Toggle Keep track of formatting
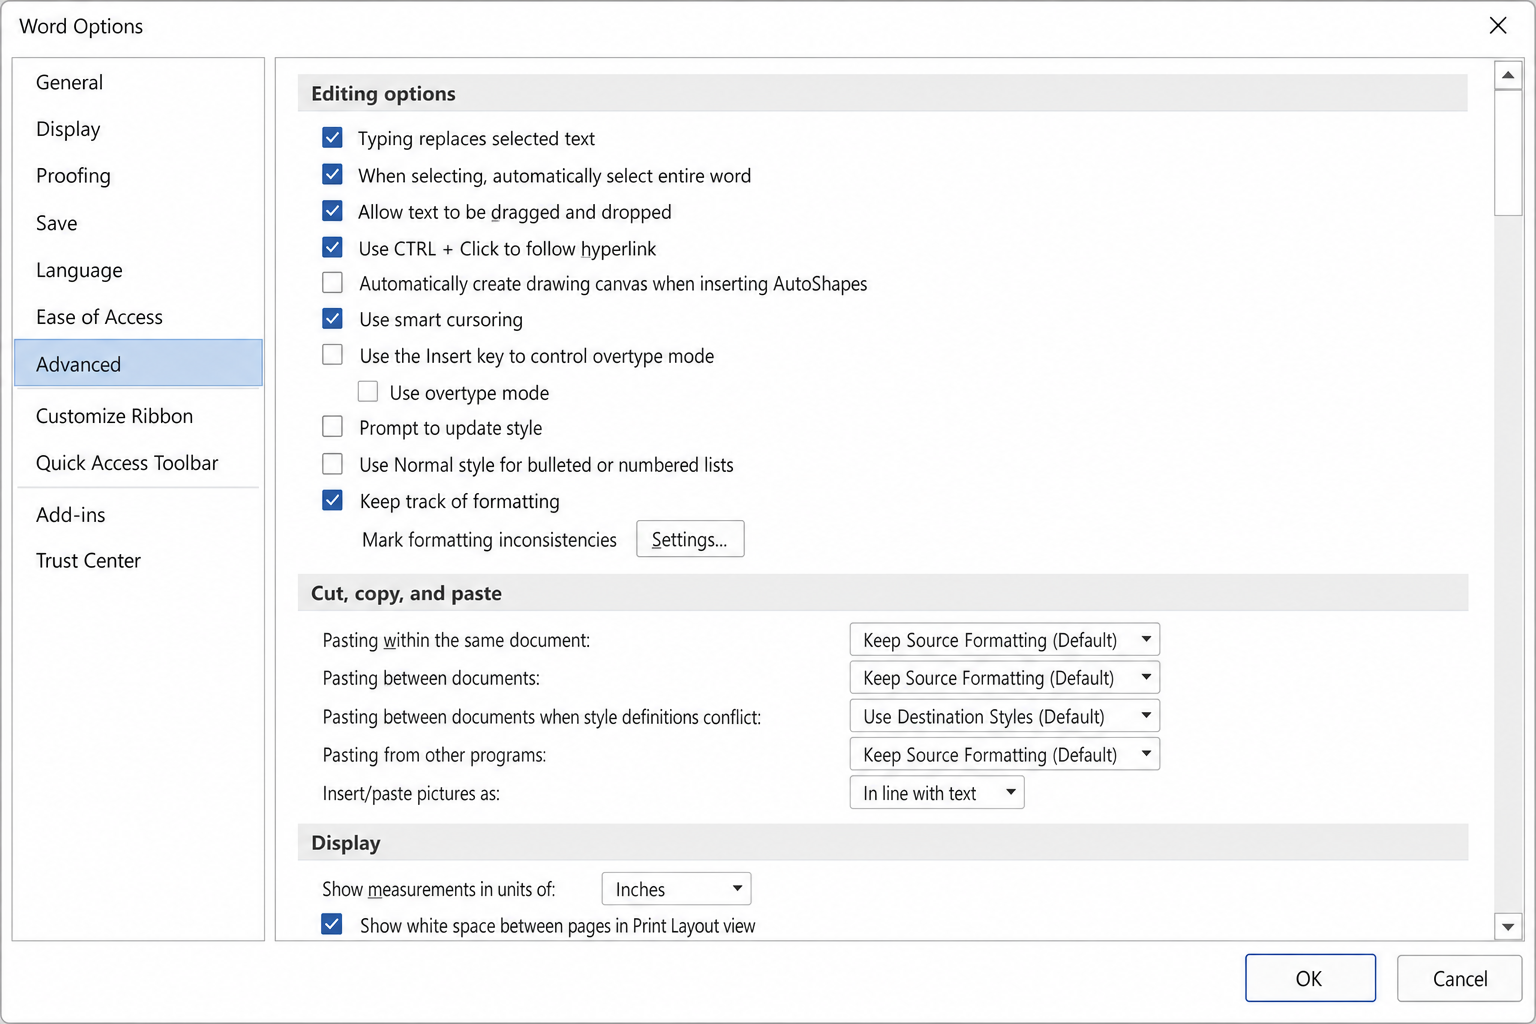This screenshot has width=1536, height=1024. click(333, 500)
